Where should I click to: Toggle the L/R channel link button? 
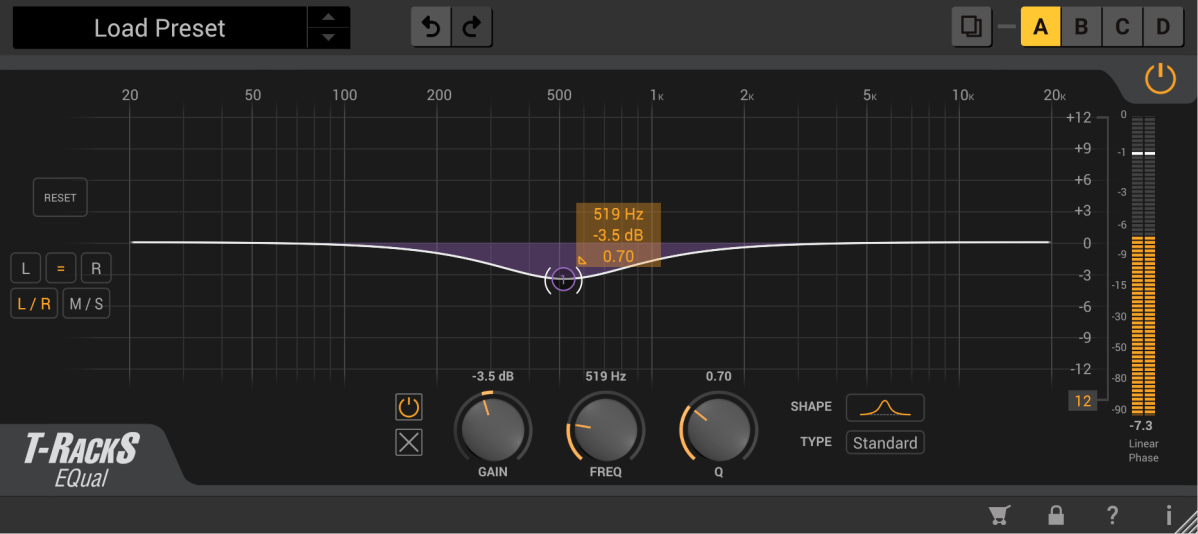(x=35, y=304)
